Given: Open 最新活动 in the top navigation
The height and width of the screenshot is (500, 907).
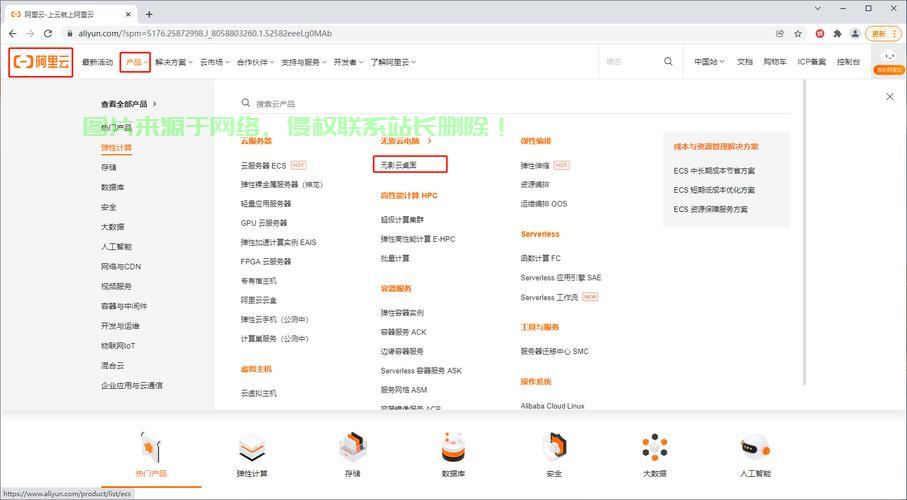Looking at the screenshot, I should (97, 62).
